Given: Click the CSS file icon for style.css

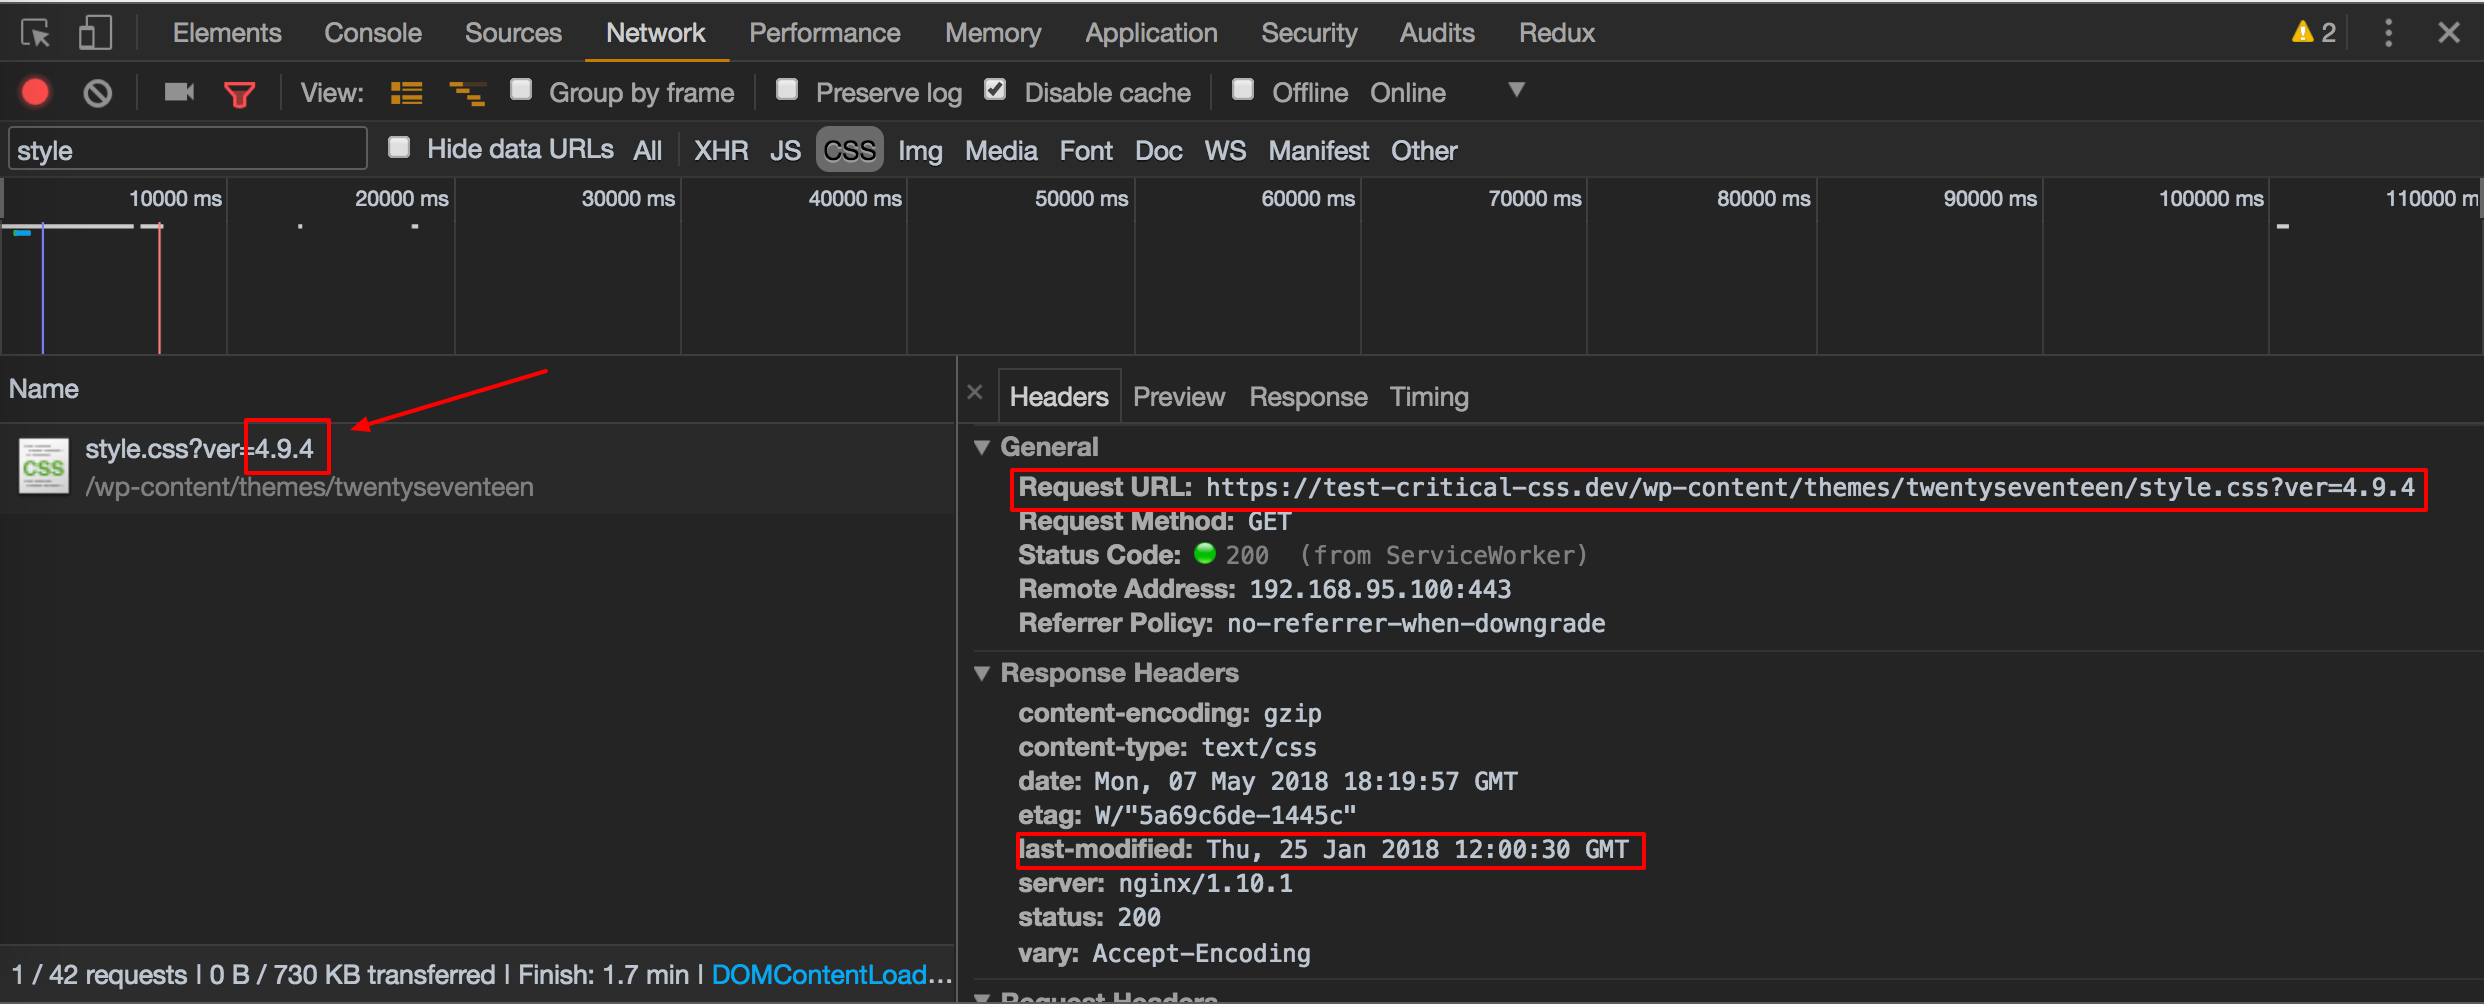Looking at the screenshot, I should pos(44,466).
